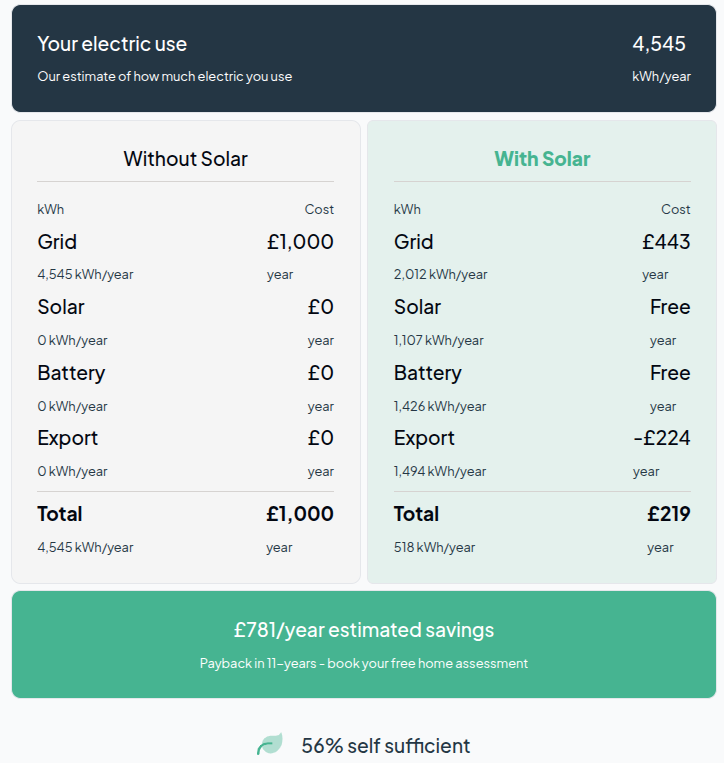The image size is (724, 763).
Task: Click the 518 kWh/year total figure
Action: pos(434,547)
